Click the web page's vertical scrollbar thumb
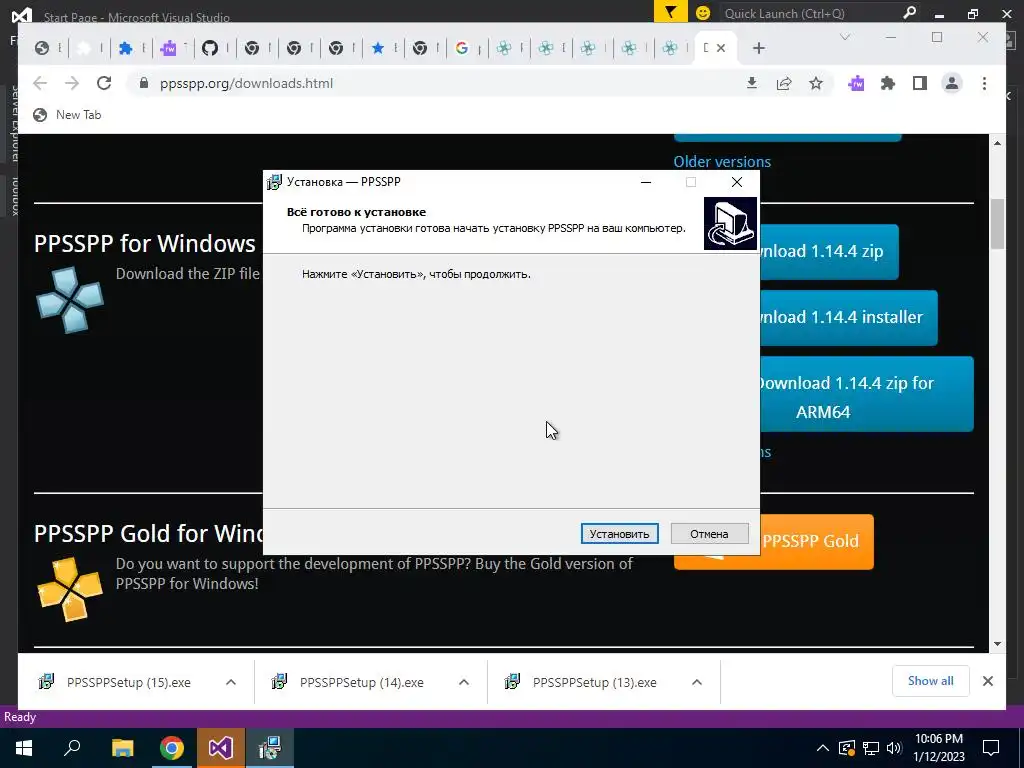 pos(997,224)
